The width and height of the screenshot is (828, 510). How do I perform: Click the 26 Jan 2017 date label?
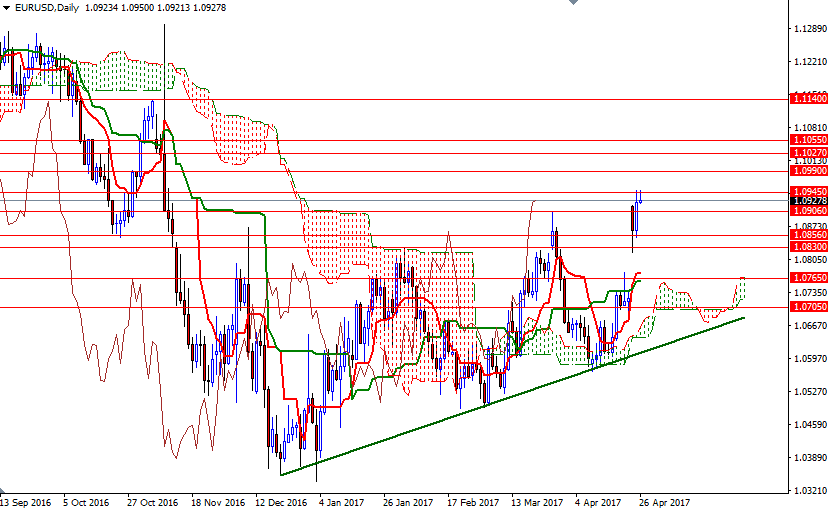tap(408, 503)
